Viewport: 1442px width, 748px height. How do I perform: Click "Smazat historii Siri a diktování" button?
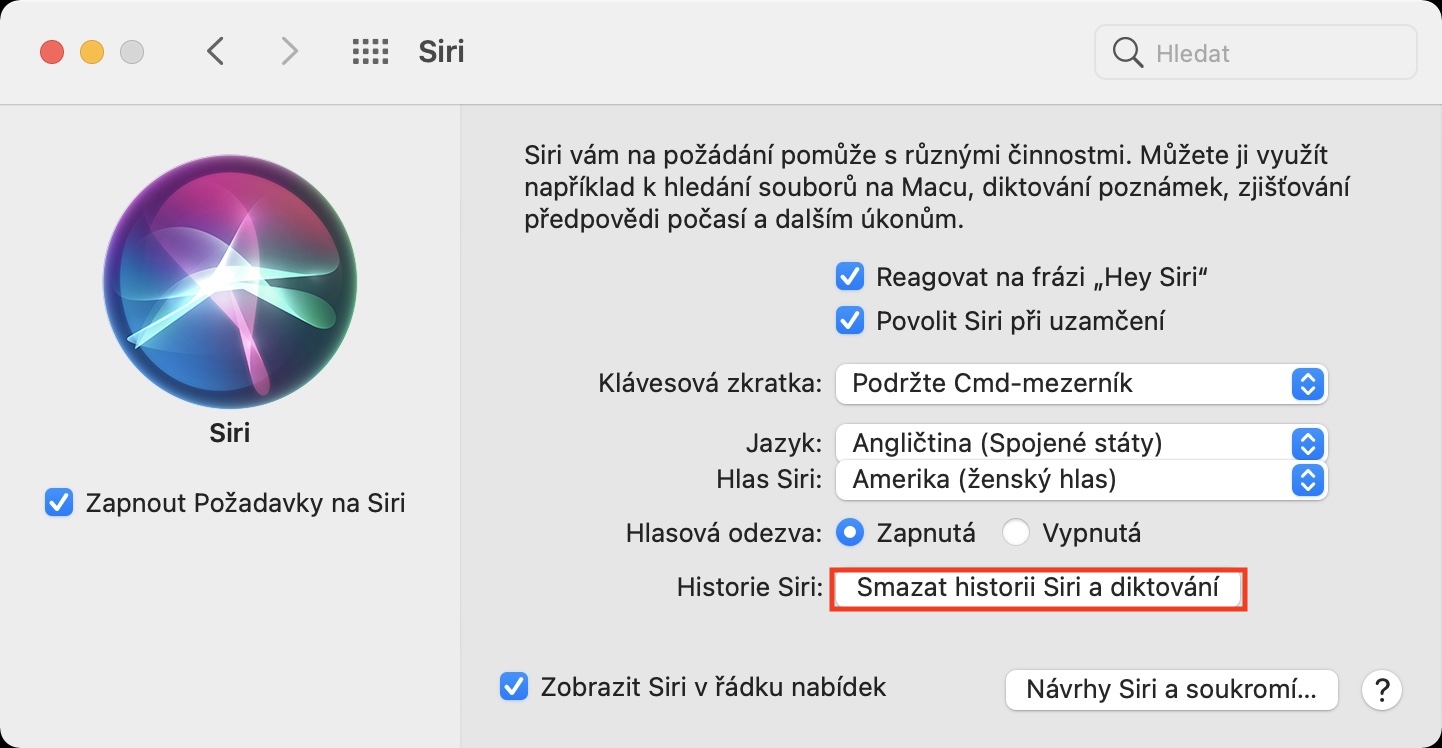click(1038, 589)
